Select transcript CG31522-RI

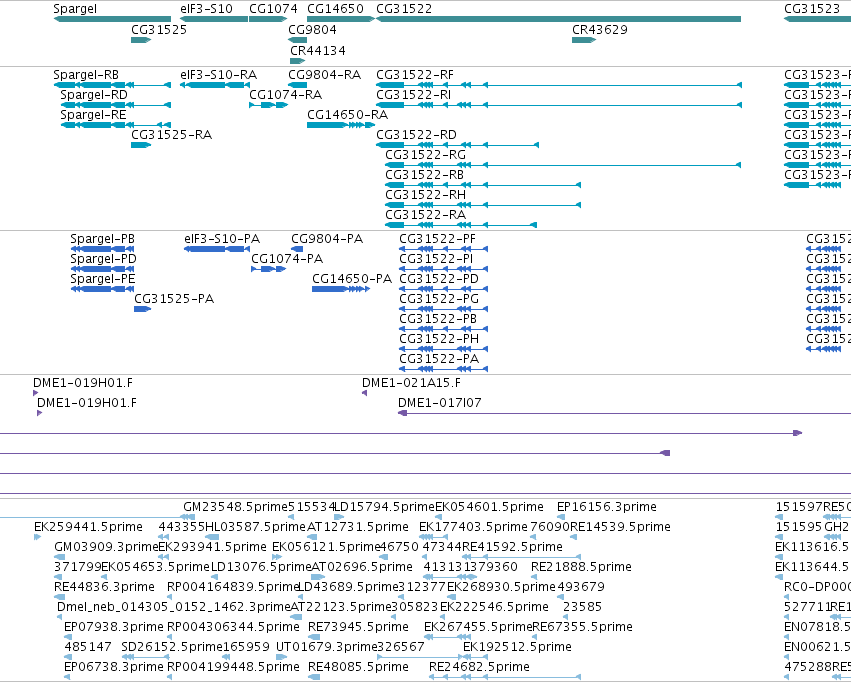(559, 105)
